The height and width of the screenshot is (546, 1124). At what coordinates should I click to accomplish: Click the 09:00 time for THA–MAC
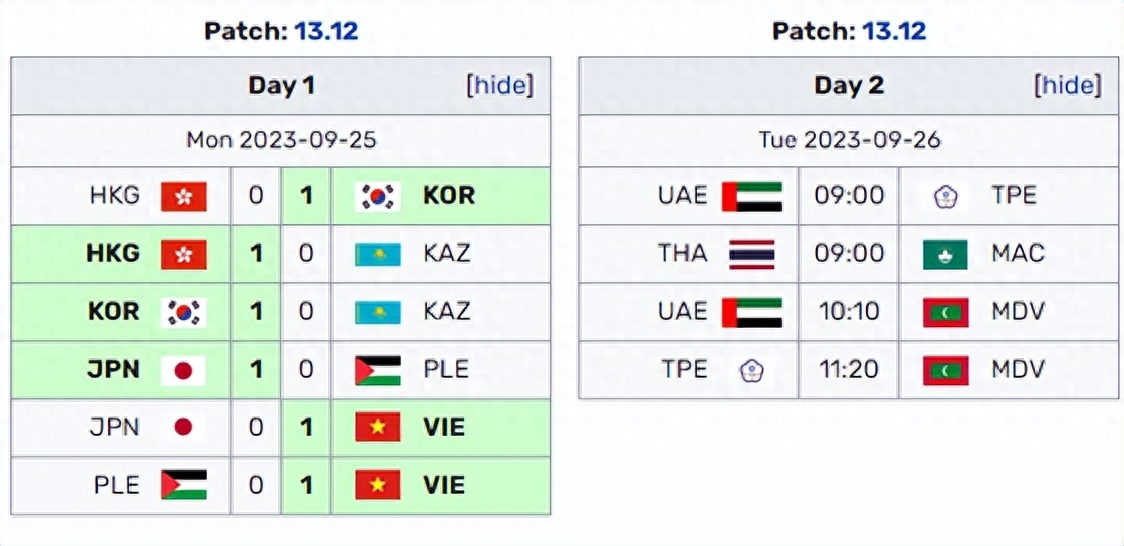pos(848,254)
